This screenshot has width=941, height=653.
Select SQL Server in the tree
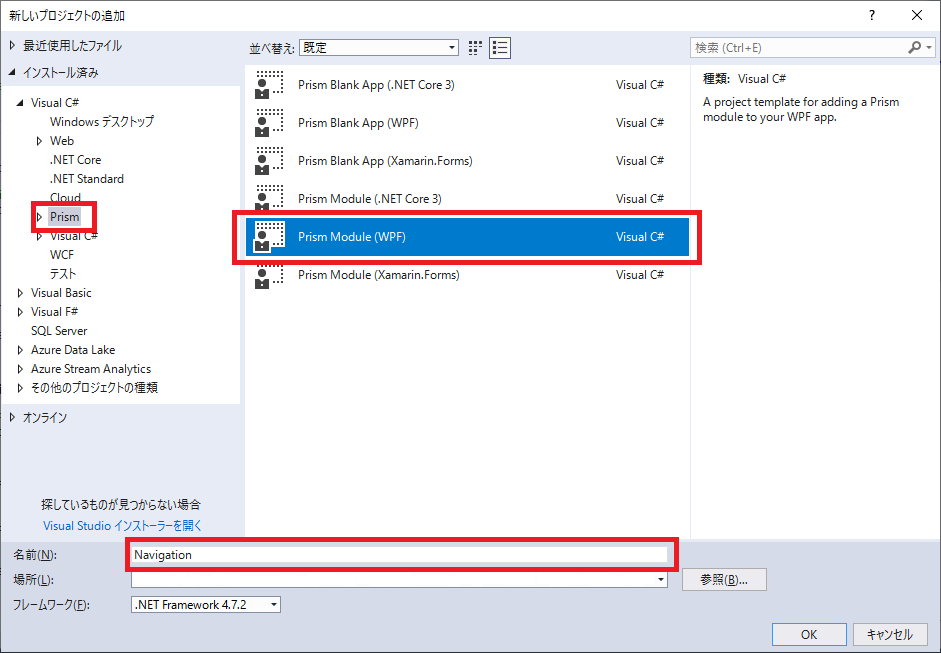pyautogui.click(x=59, y=331)
